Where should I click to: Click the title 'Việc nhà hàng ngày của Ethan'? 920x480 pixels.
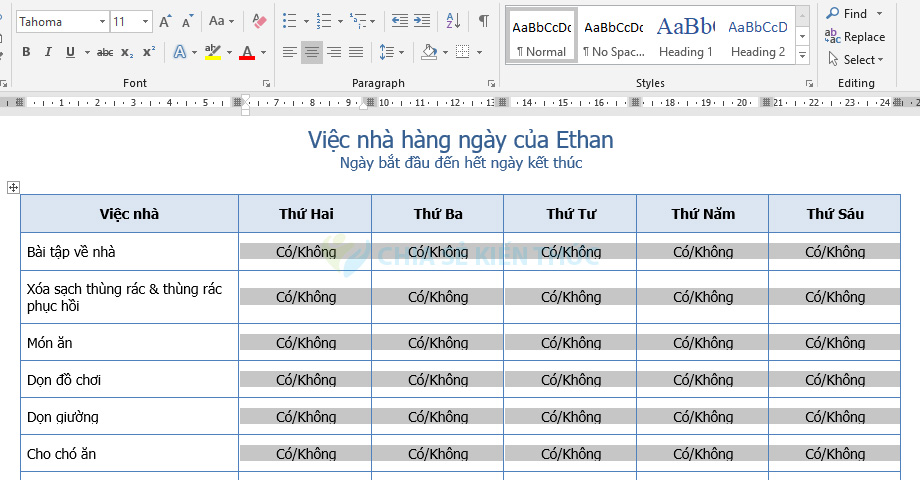(461, 140)
